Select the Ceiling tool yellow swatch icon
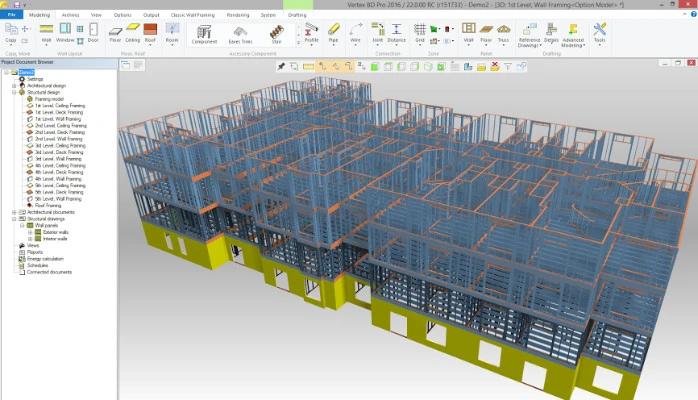698x400 pixels. click(133, 29)
